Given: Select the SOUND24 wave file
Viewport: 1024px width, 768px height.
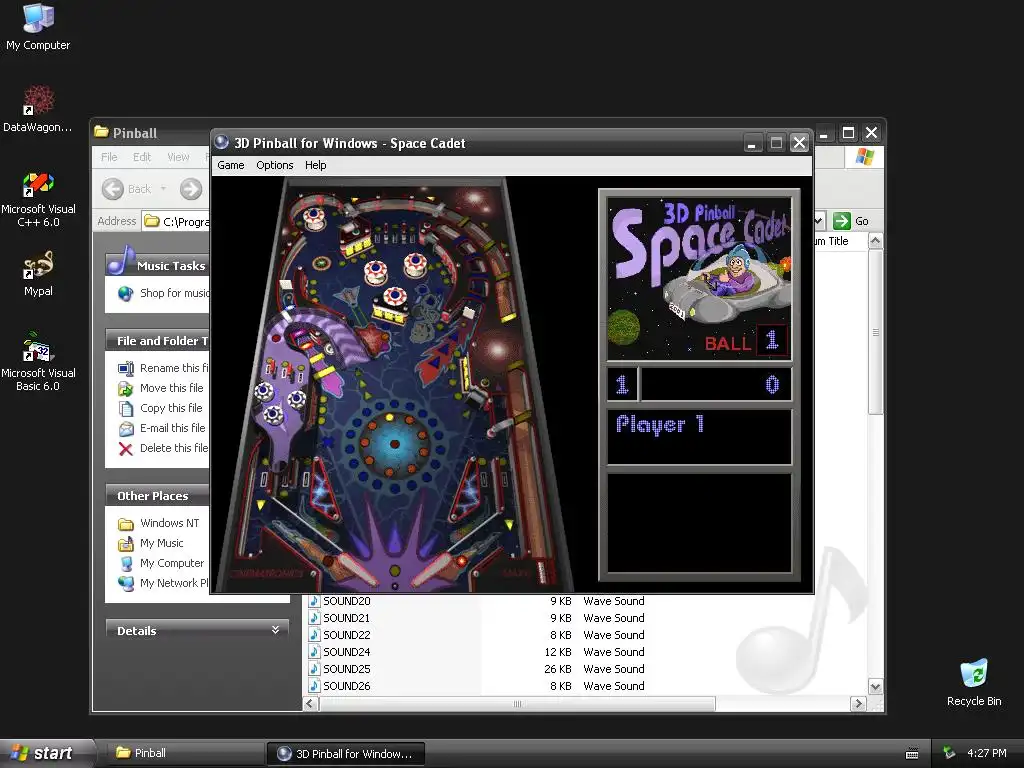Looking at the screenshot, I should point(347,652).
